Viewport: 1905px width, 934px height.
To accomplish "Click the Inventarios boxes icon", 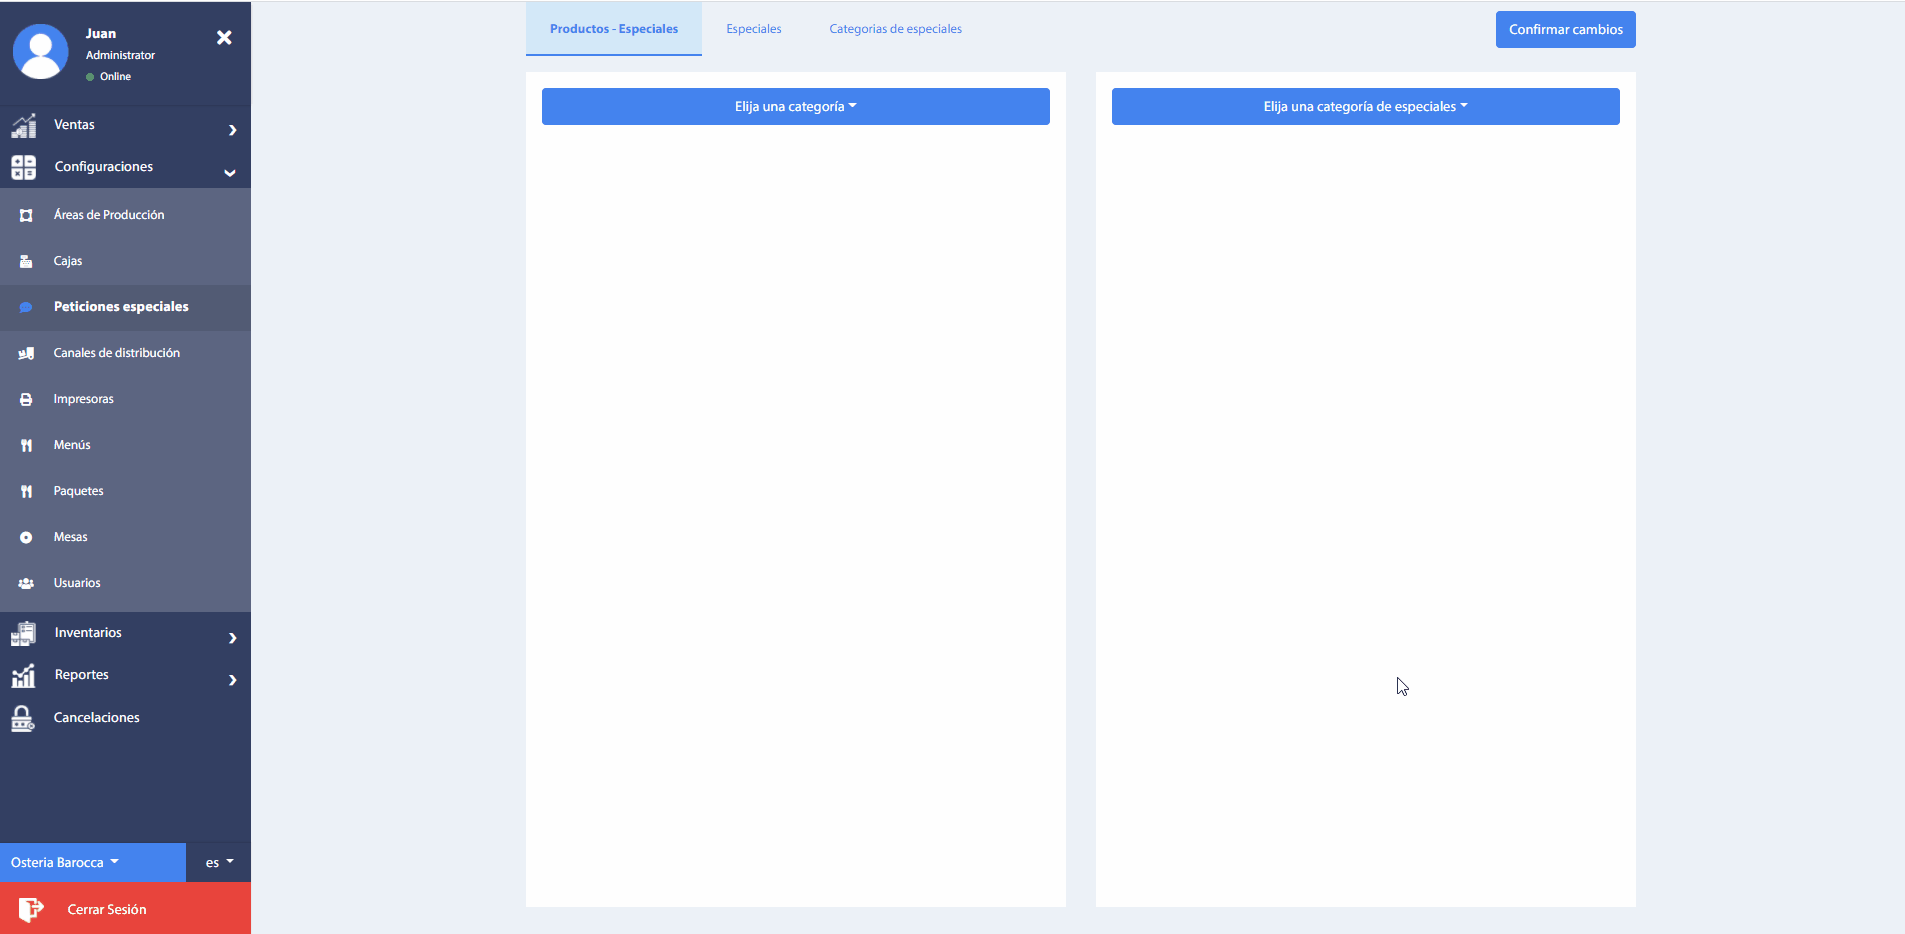I will [24, 634].
